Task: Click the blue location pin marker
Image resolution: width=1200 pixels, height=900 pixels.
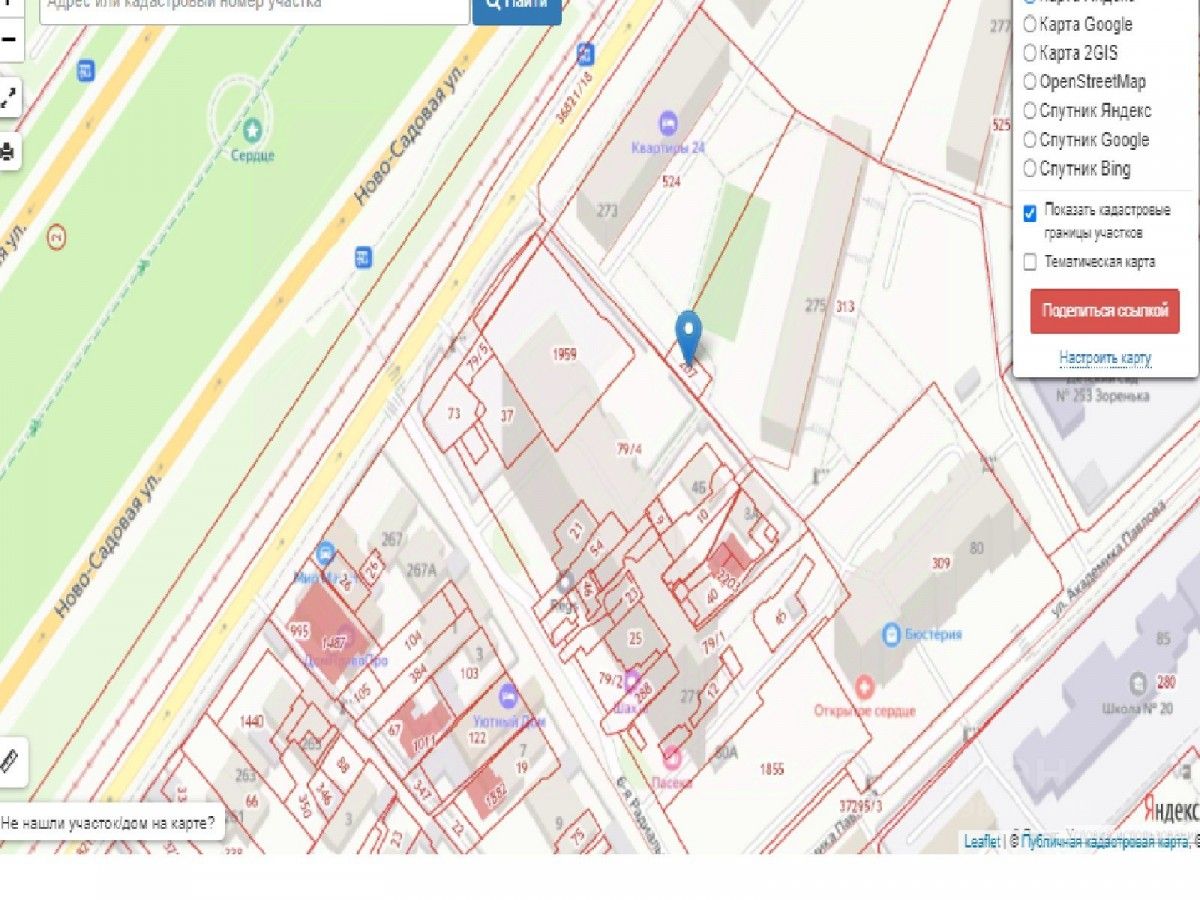Action: (x=688, y=338)
